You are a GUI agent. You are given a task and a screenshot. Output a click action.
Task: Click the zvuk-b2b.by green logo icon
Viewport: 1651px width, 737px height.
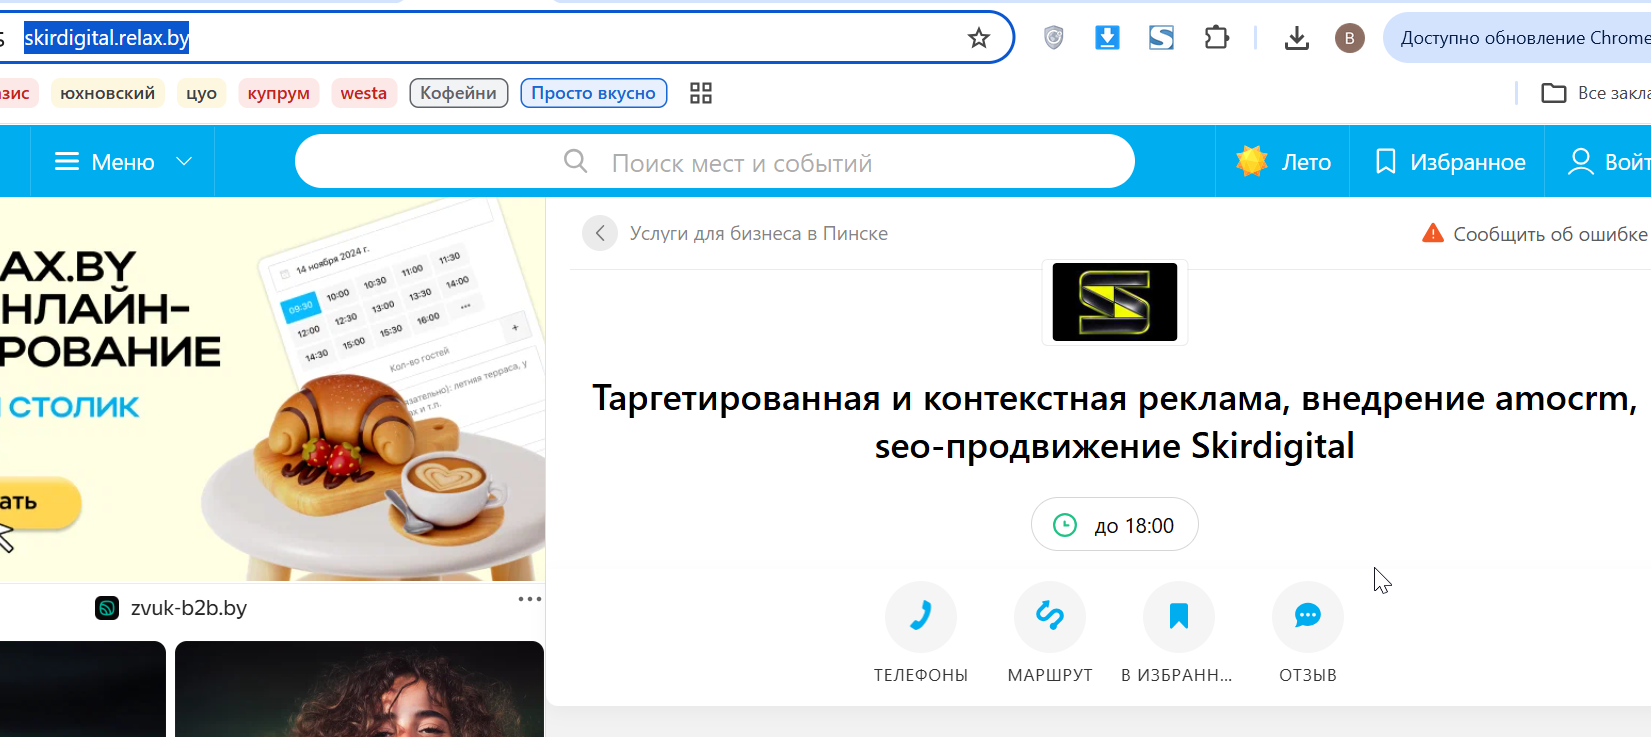click(107, 608)
